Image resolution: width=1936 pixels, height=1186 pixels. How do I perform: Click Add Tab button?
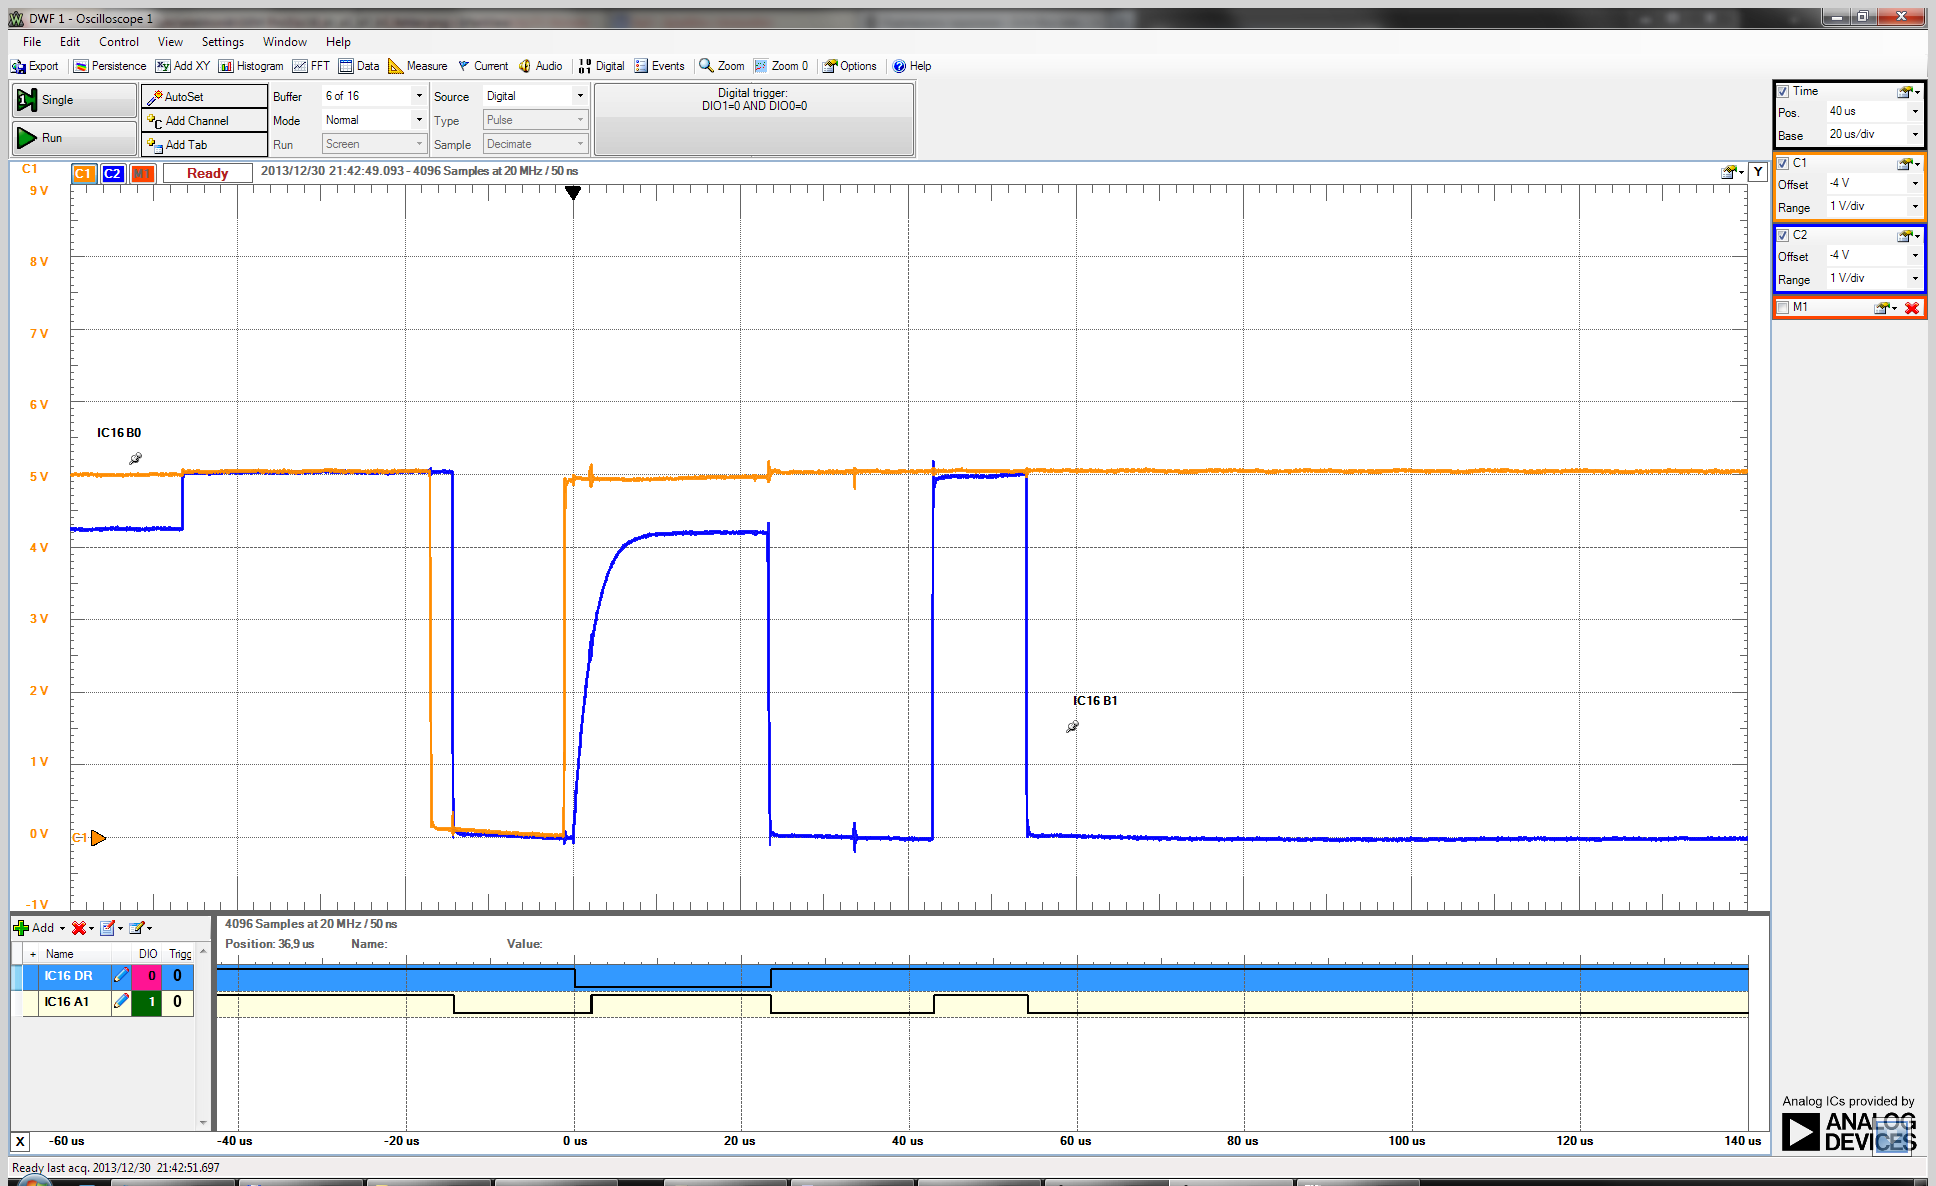pos(204,144)
